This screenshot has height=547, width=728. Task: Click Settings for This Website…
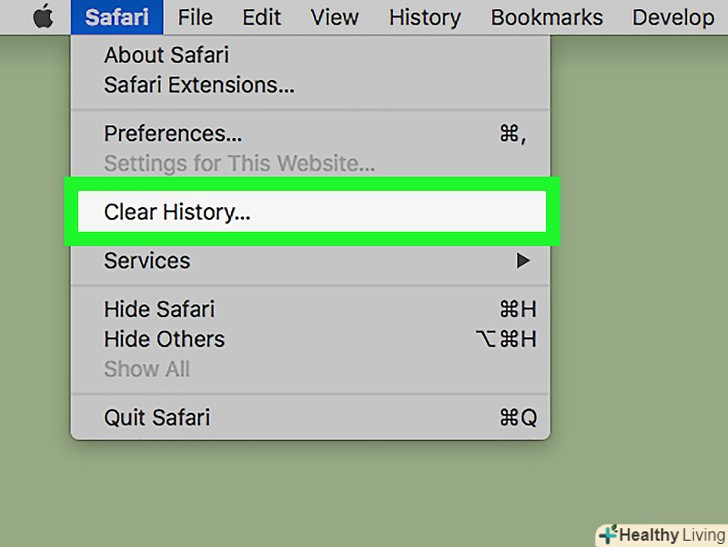click(239, 163)
